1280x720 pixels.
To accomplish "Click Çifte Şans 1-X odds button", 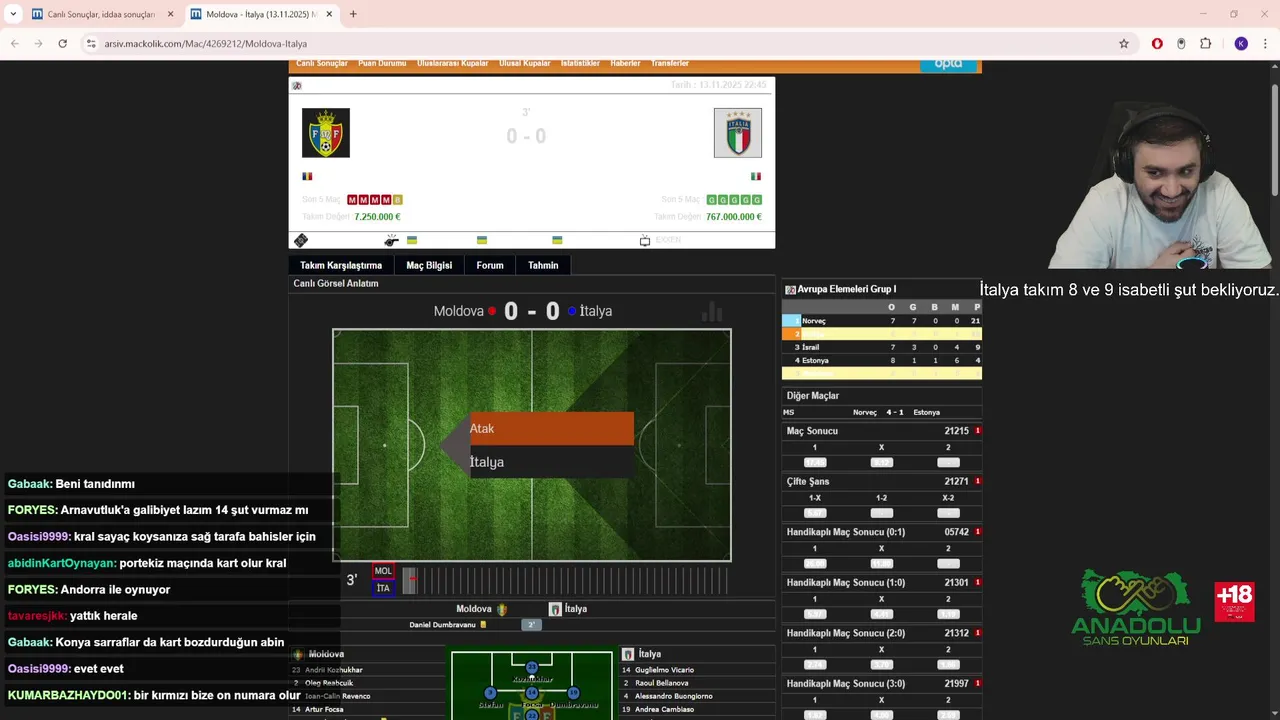I will coord(815,513).
